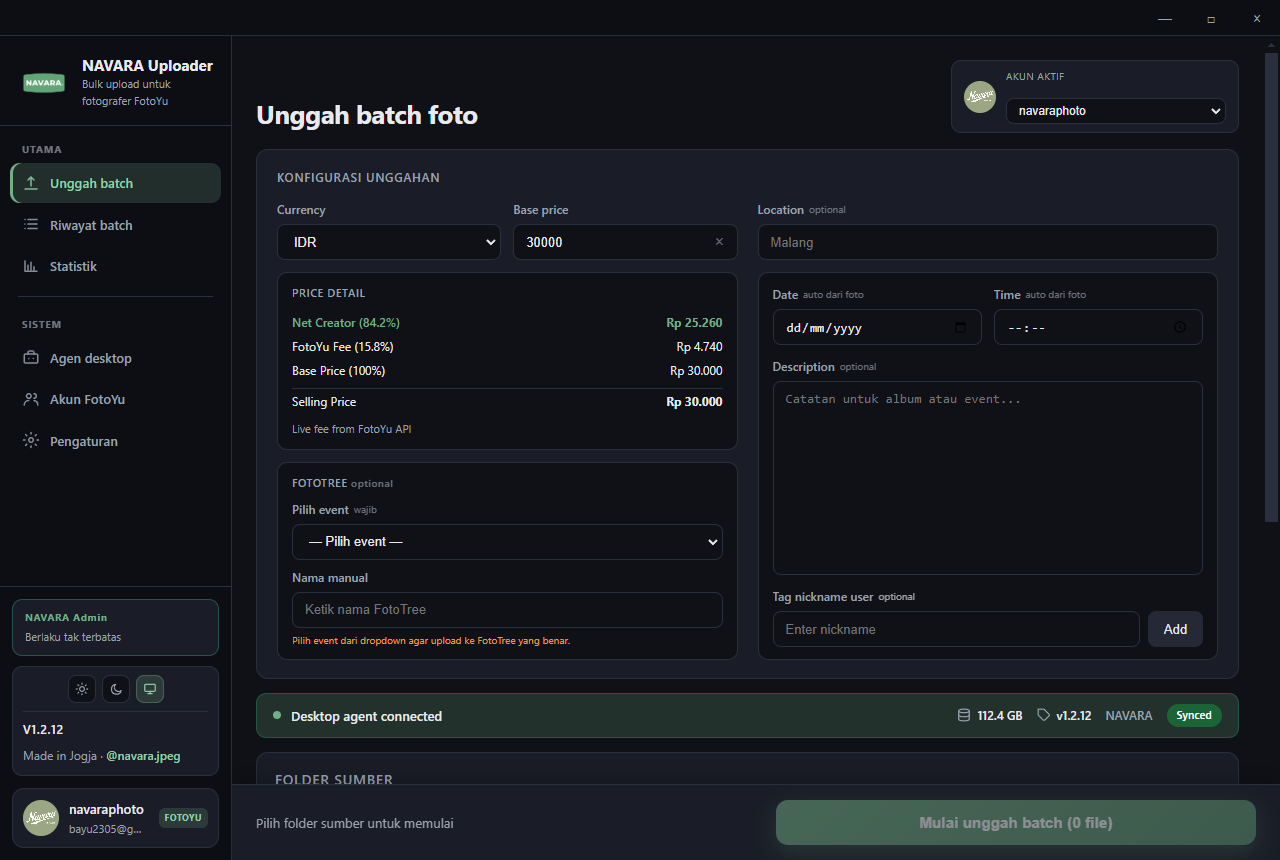
Task: Open the clock picker in Time field
Action: (x=1180, y=327)
